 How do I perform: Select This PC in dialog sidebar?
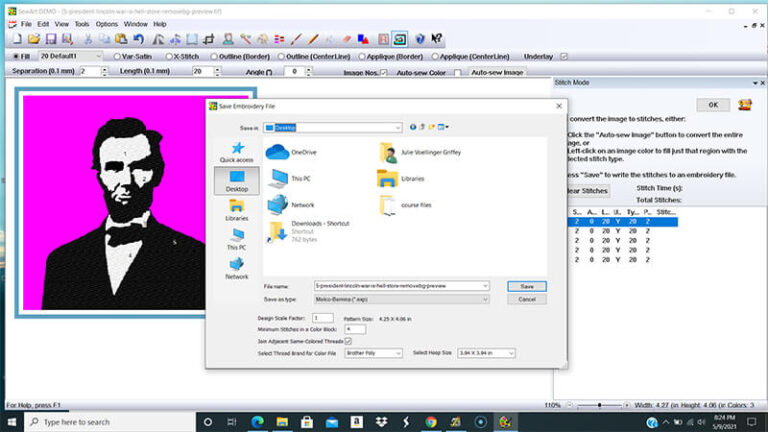(237, 240)
